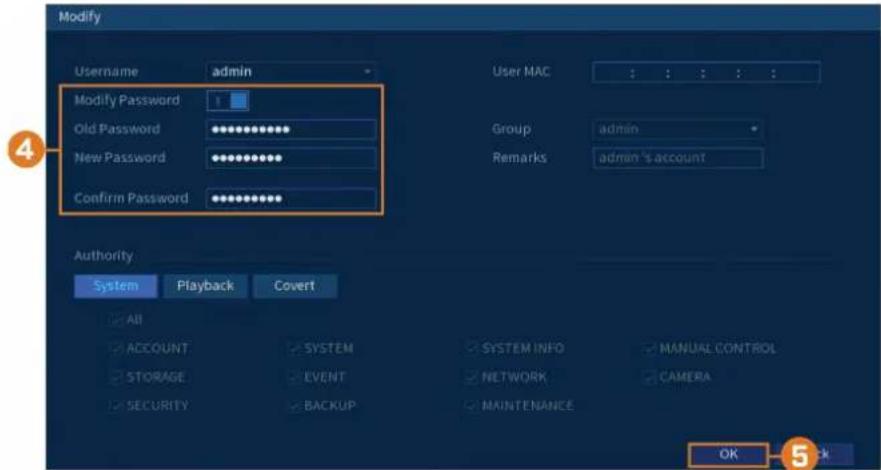
Task: Open the Group dropdown
Action: click(x=678, y=129)
